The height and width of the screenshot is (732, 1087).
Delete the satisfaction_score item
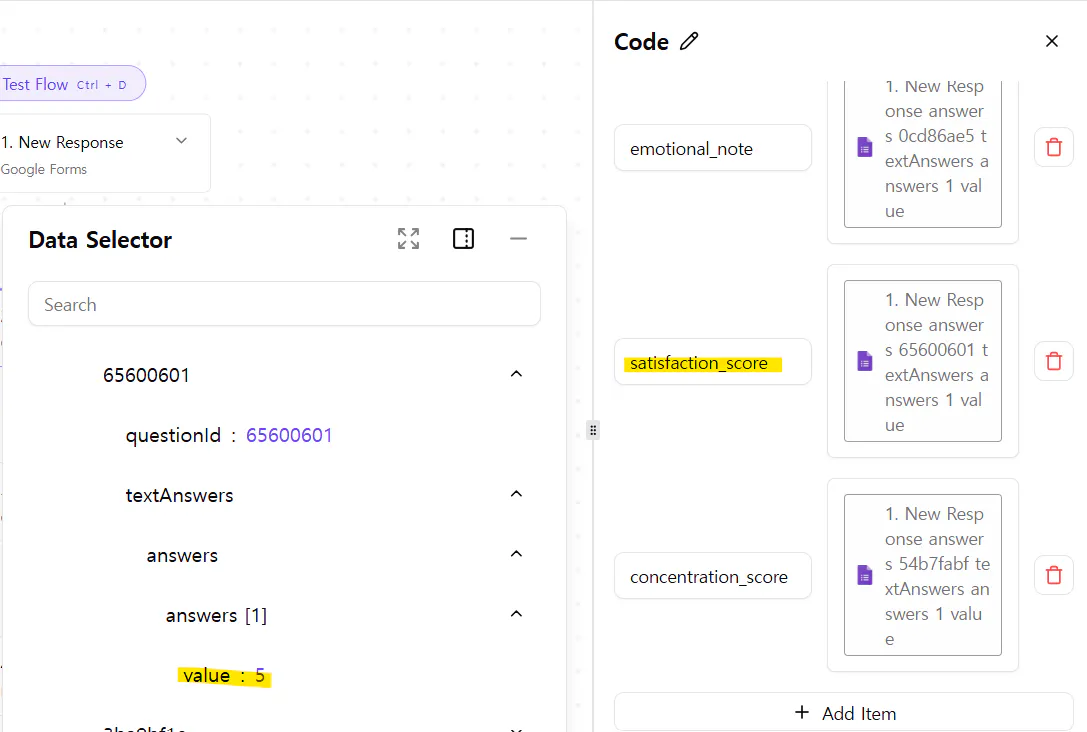coord(1053,361)
